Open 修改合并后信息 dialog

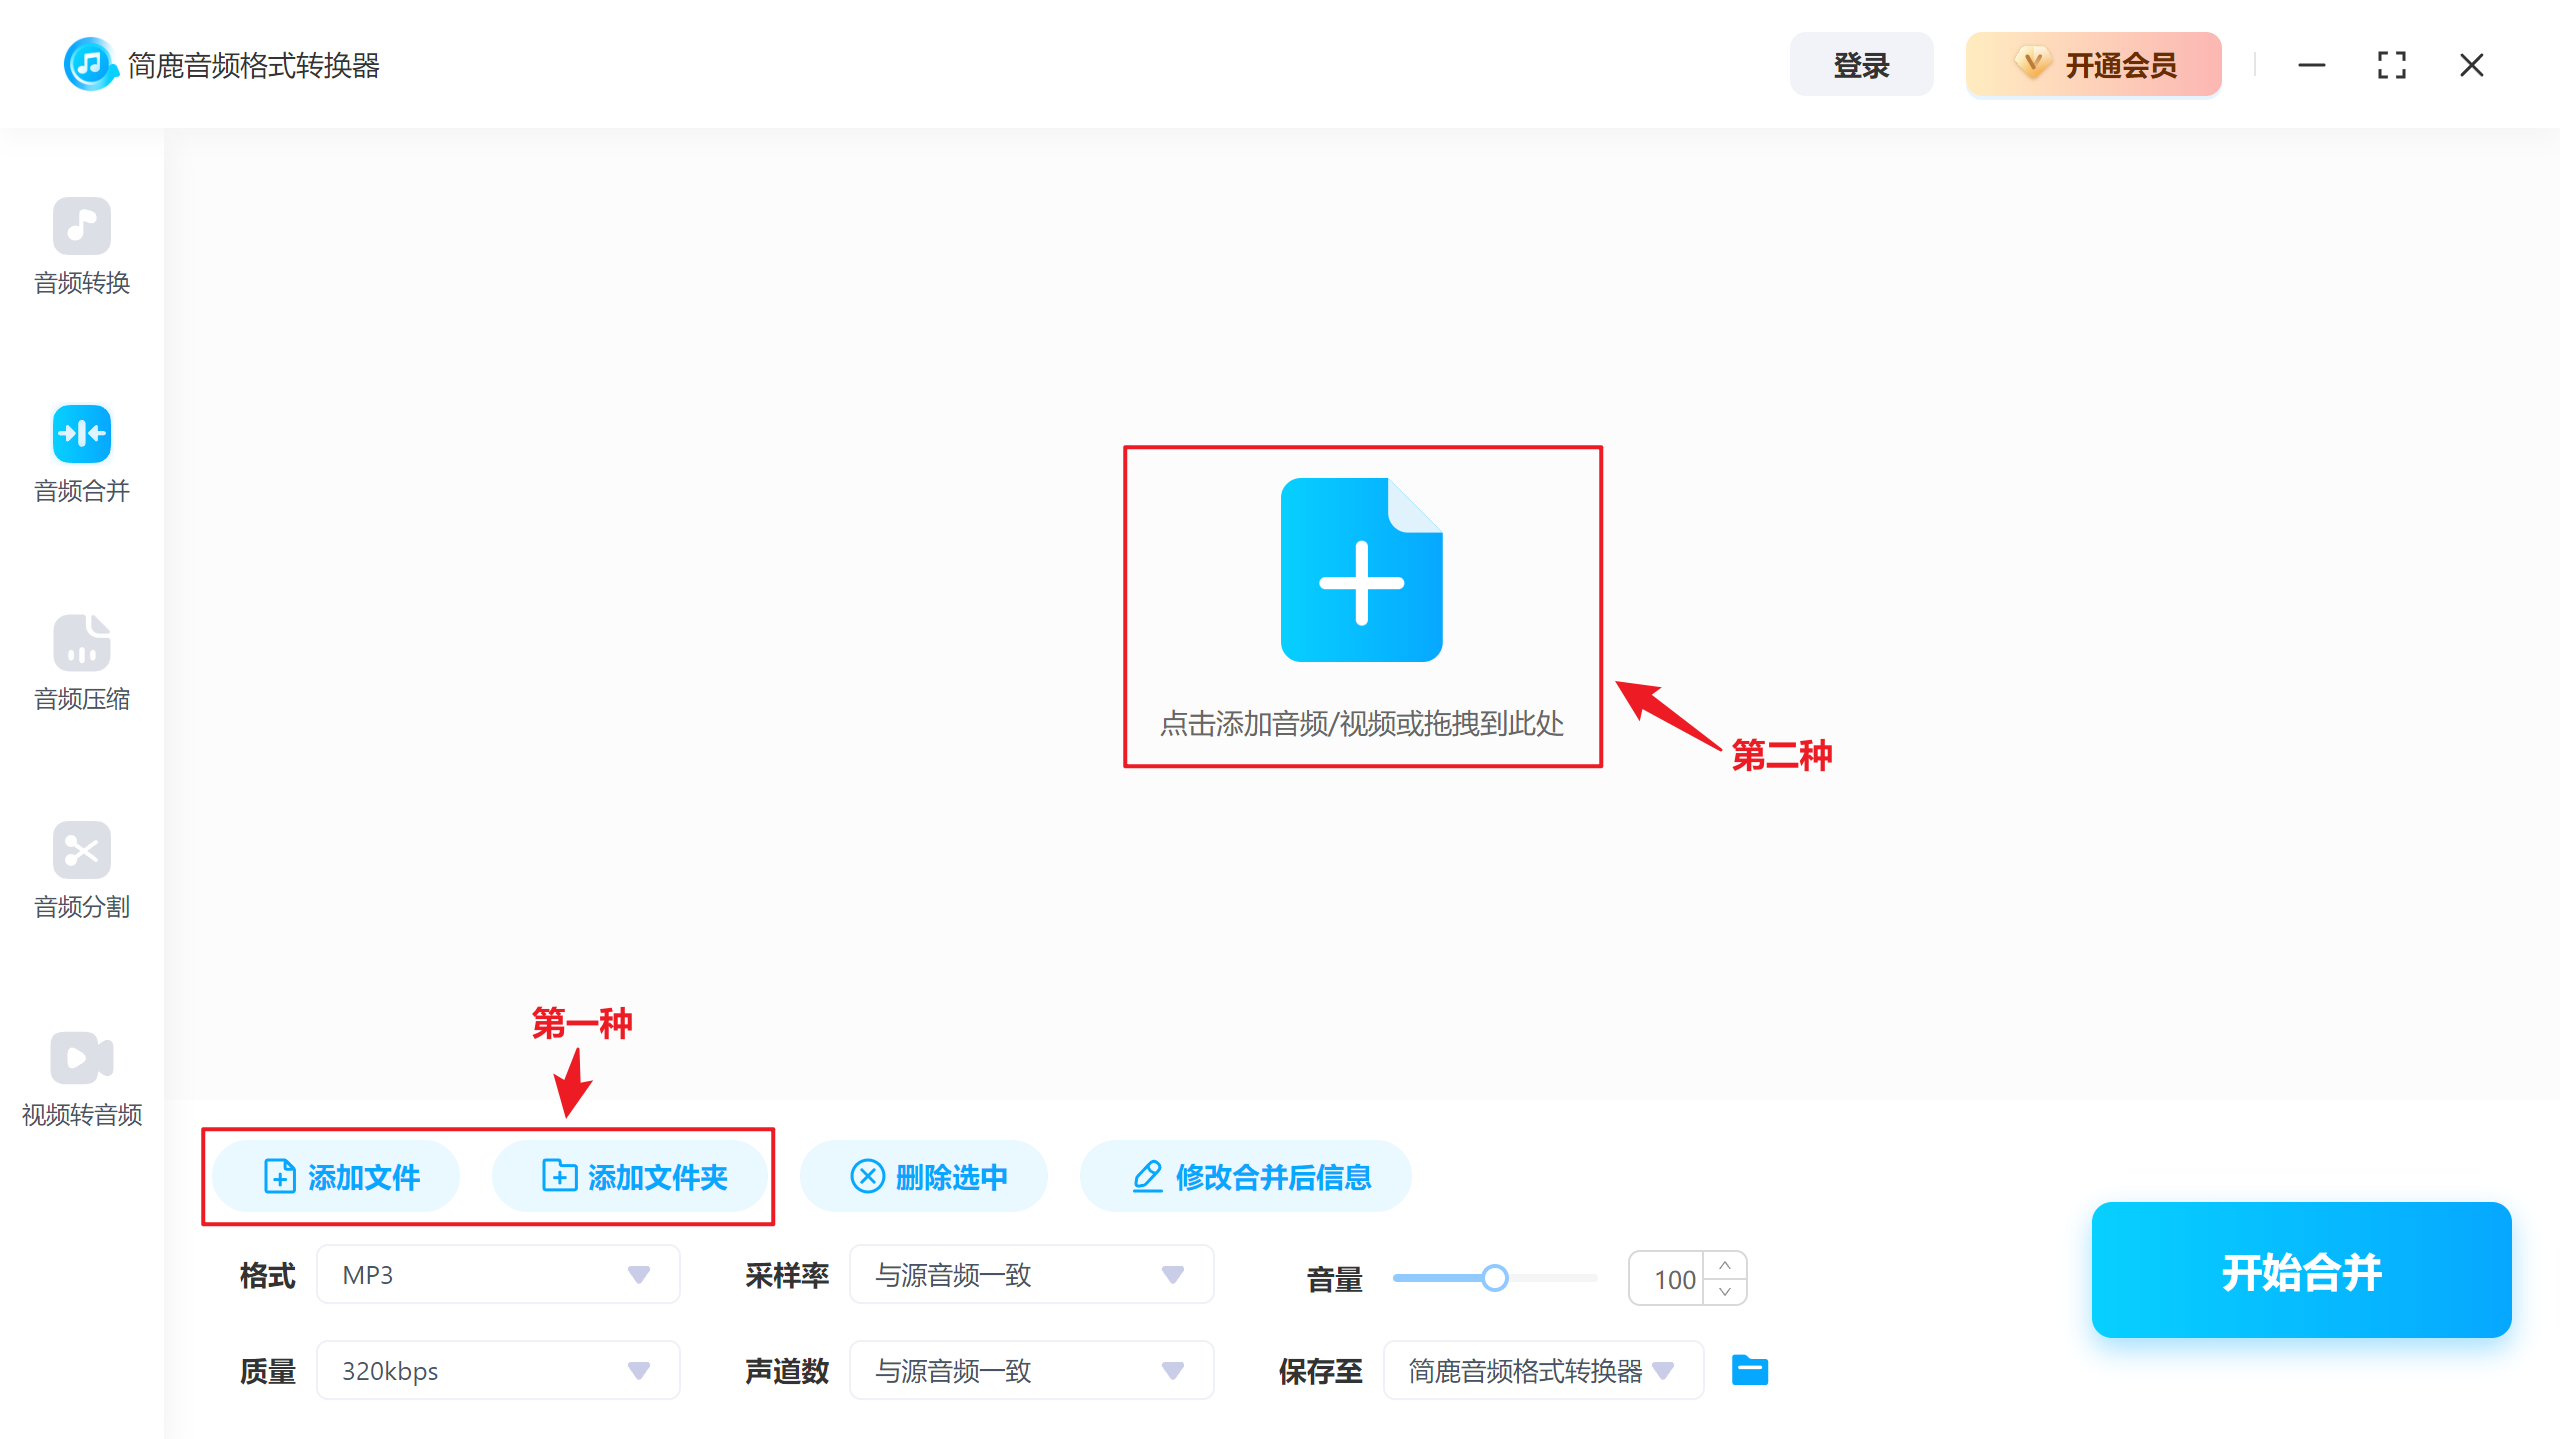click(1245, 1176)
